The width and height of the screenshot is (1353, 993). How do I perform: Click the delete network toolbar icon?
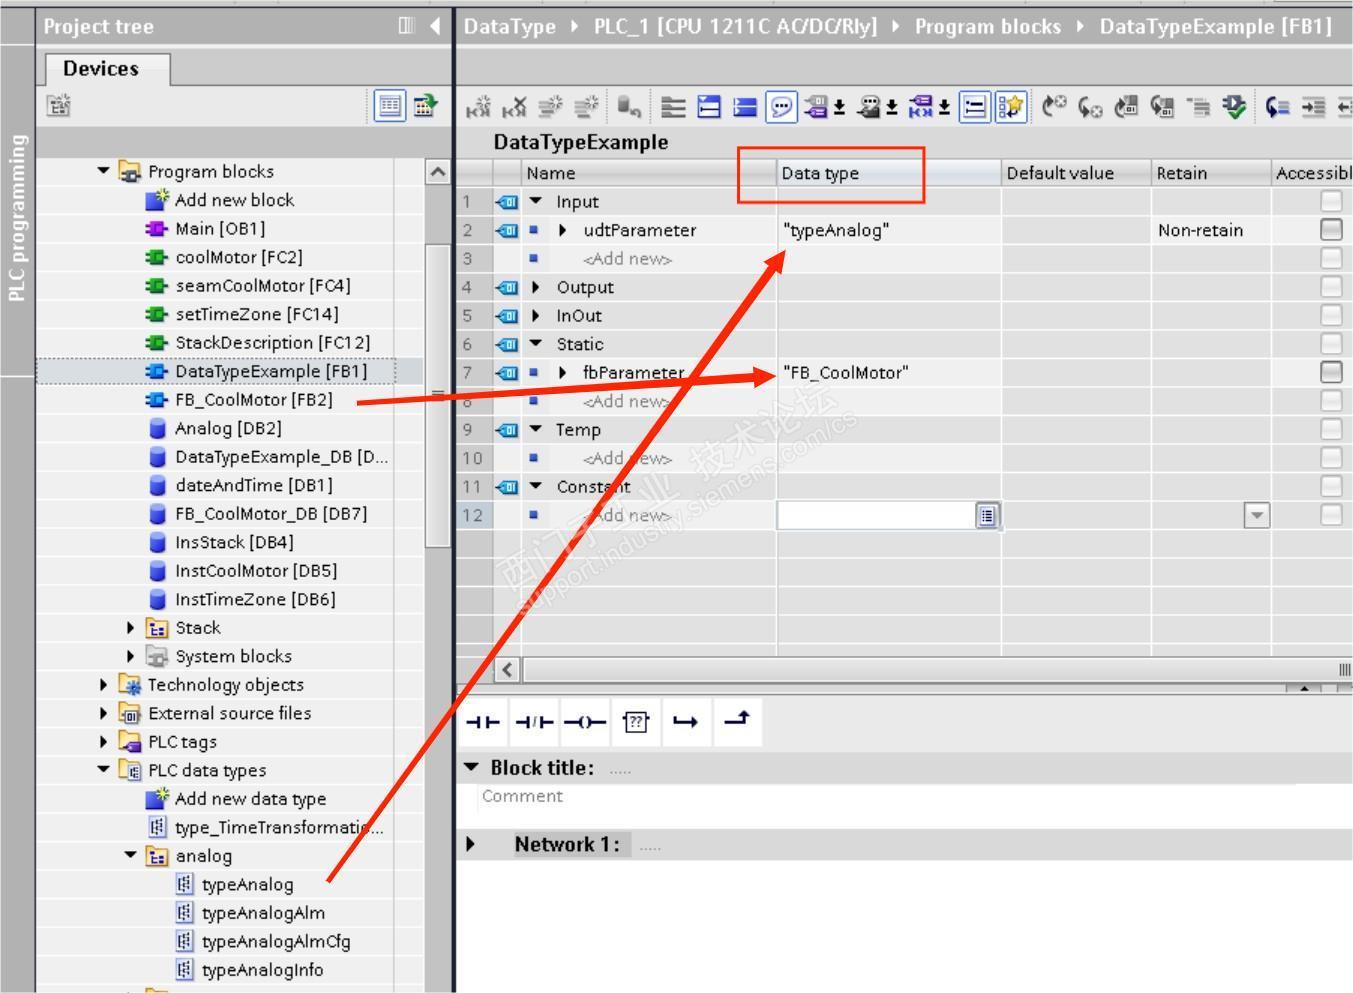coord(515,107)
